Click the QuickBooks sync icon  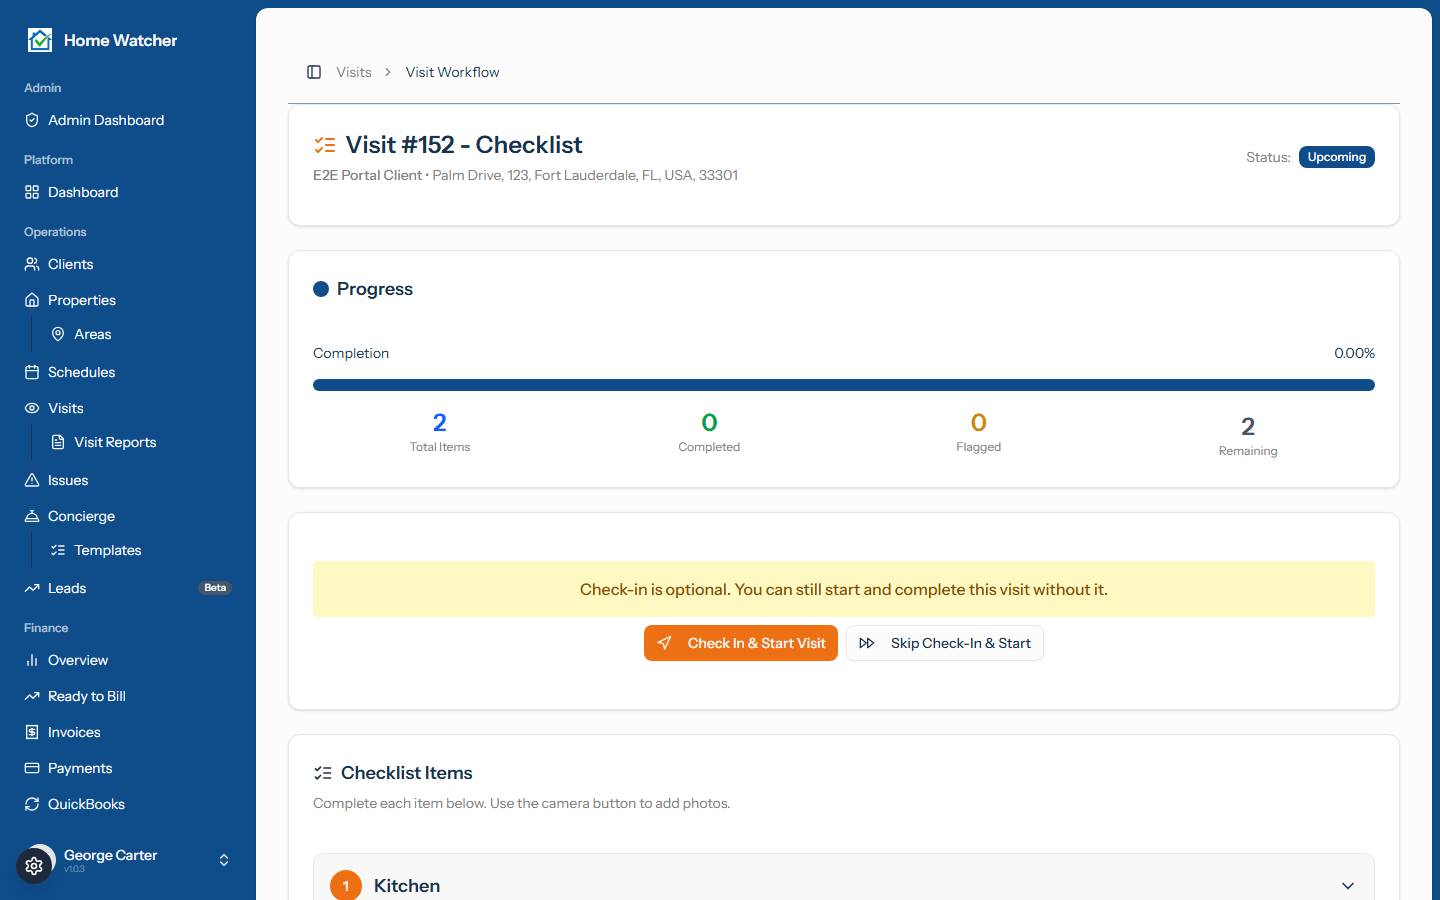[x=32, y=804]
